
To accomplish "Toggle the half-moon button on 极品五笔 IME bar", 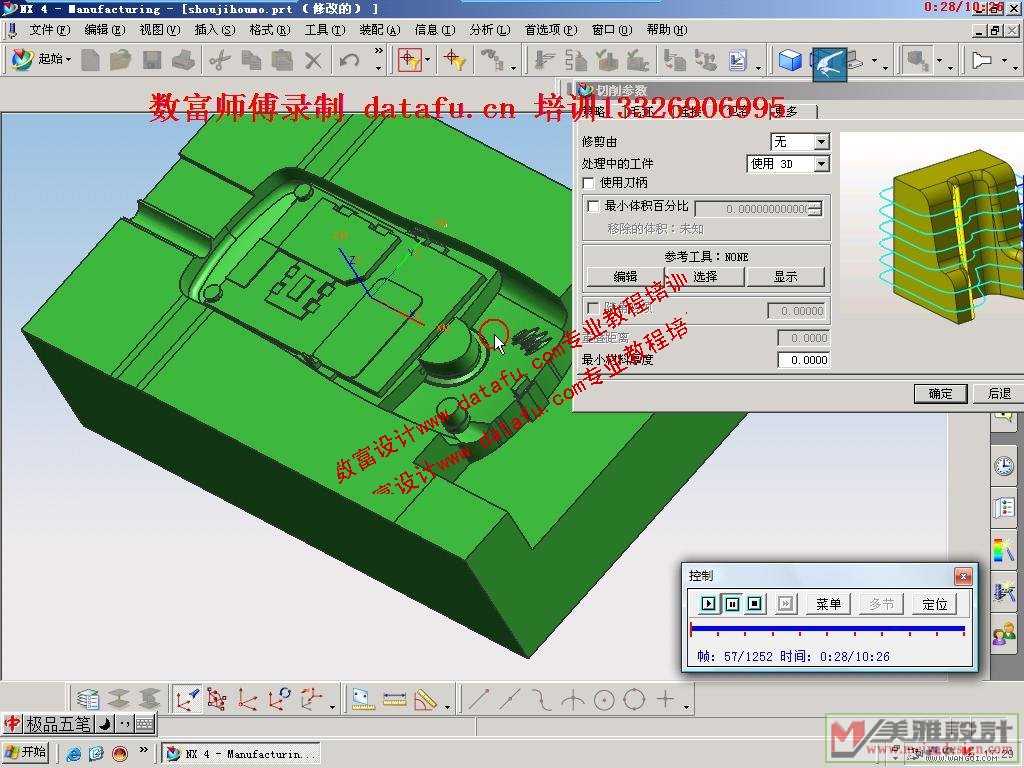I will pos(105,724).
